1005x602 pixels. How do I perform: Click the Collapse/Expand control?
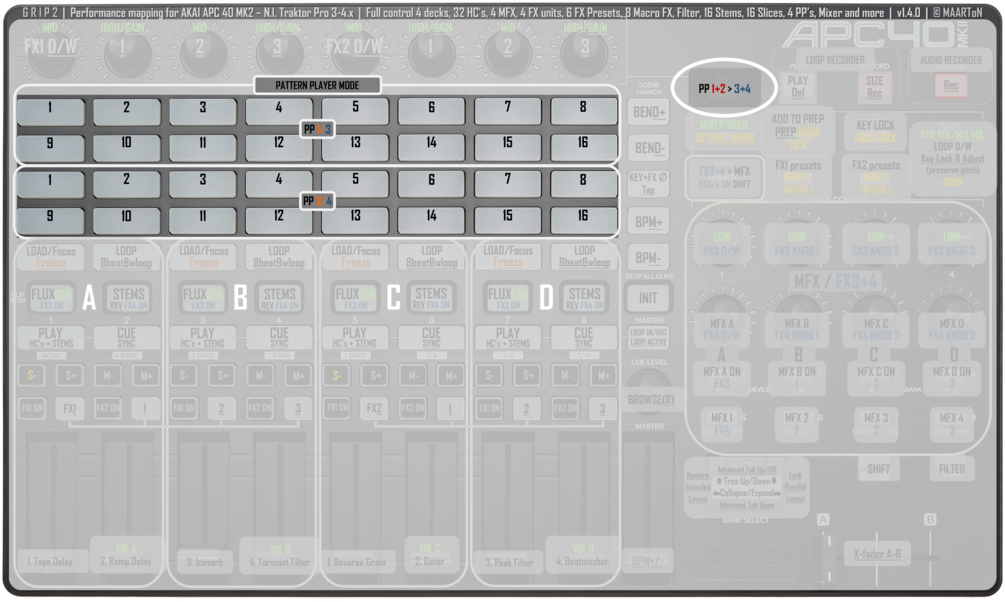[x=747, y=493]
